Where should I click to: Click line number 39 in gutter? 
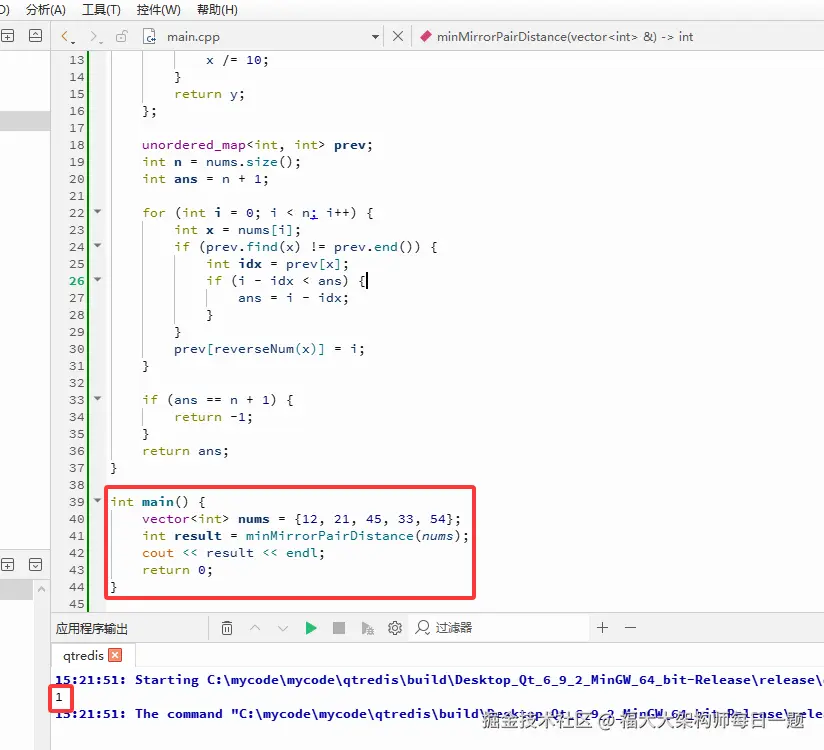click(77, 502)
